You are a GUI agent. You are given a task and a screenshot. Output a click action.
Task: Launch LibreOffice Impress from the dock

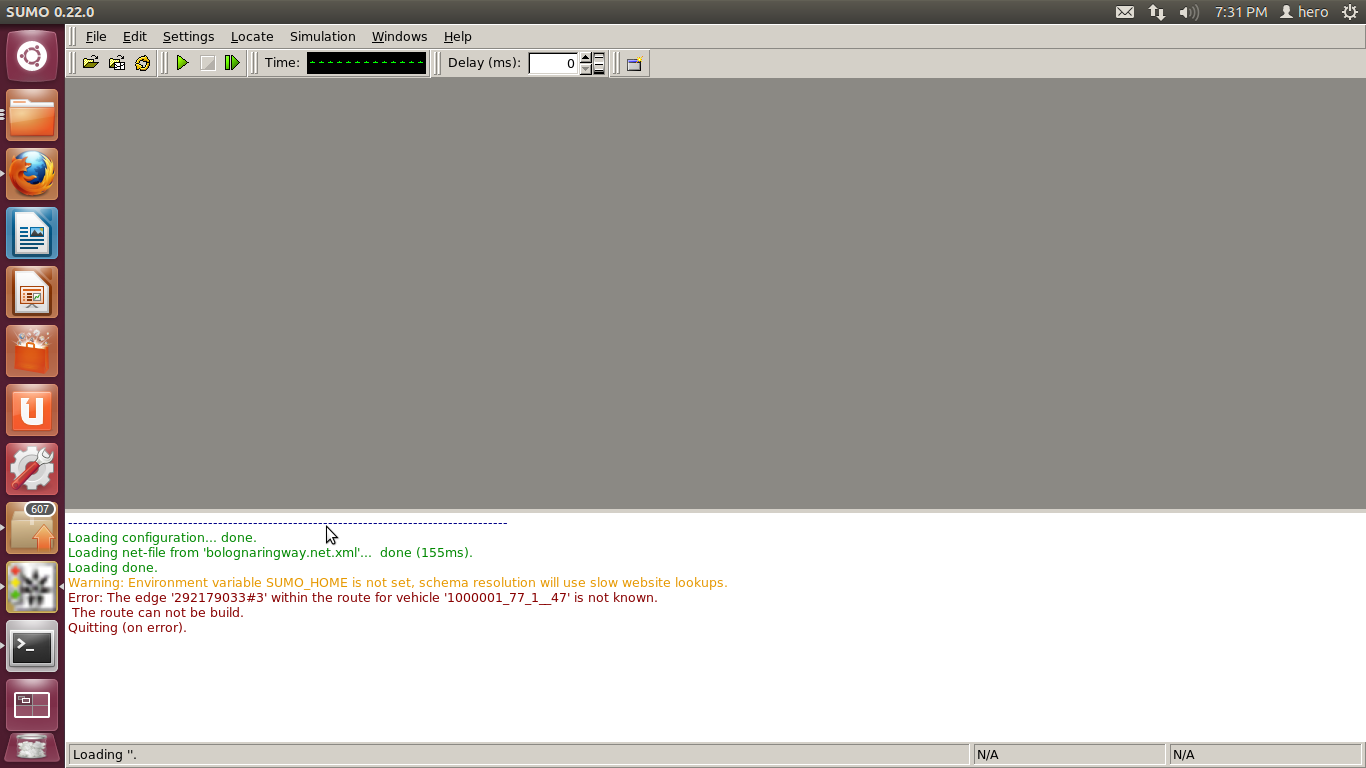[32, 293]
